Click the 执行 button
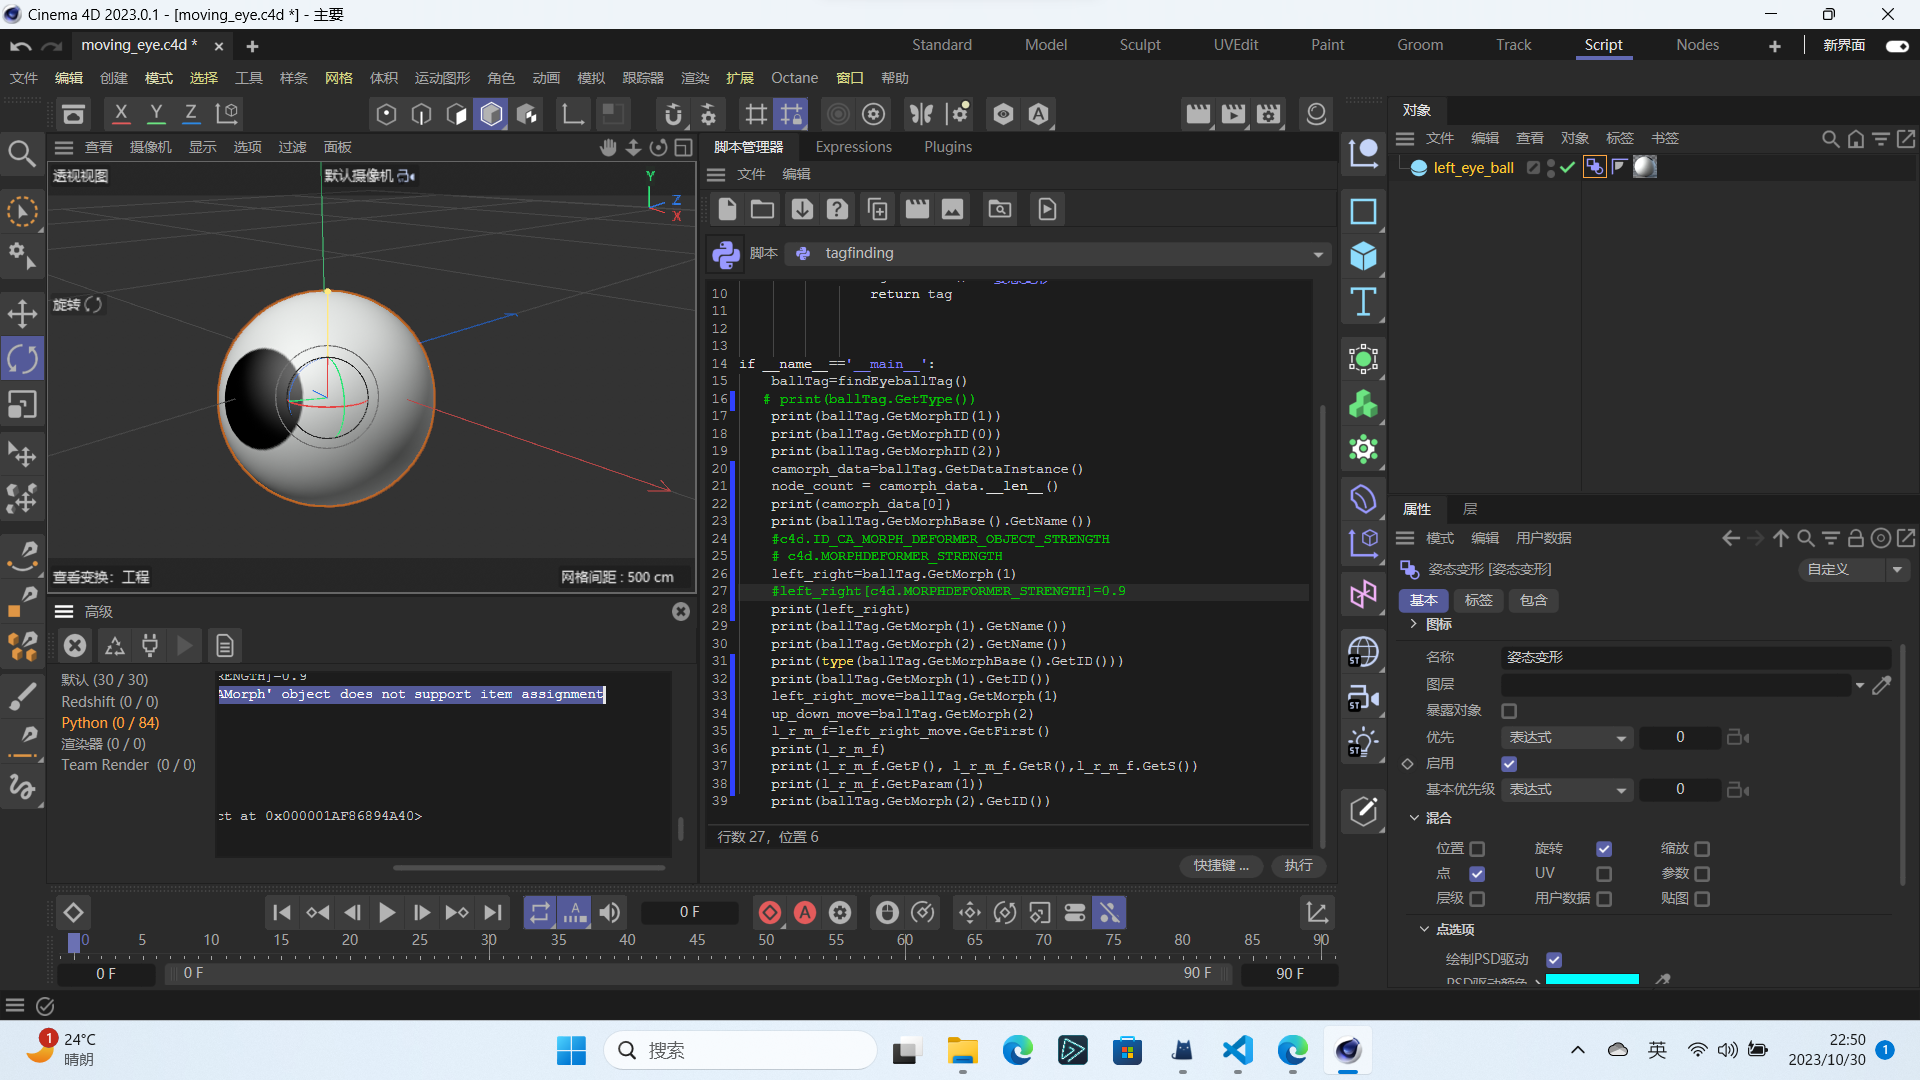This screenshot has width=1920, height=1080. [x=1298, y=866]
